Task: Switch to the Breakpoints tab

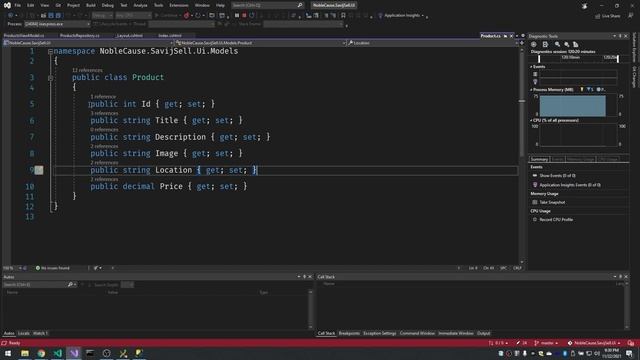Action: point(349,333)
